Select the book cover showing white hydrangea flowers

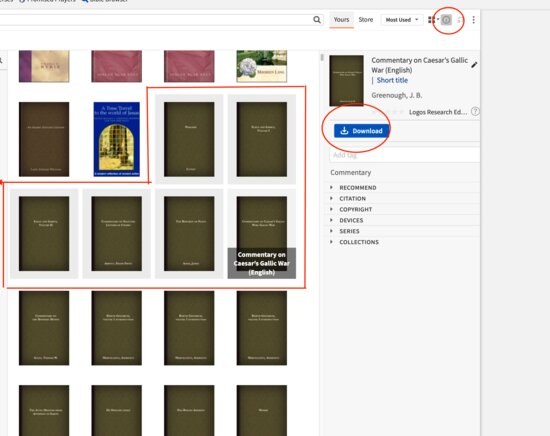coord(262,66)
